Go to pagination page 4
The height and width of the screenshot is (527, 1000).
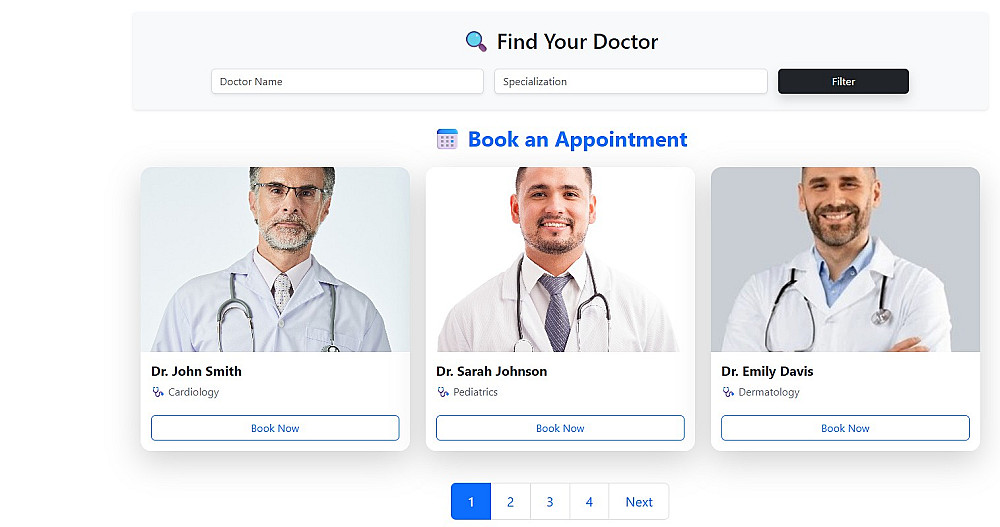(589, 501)
